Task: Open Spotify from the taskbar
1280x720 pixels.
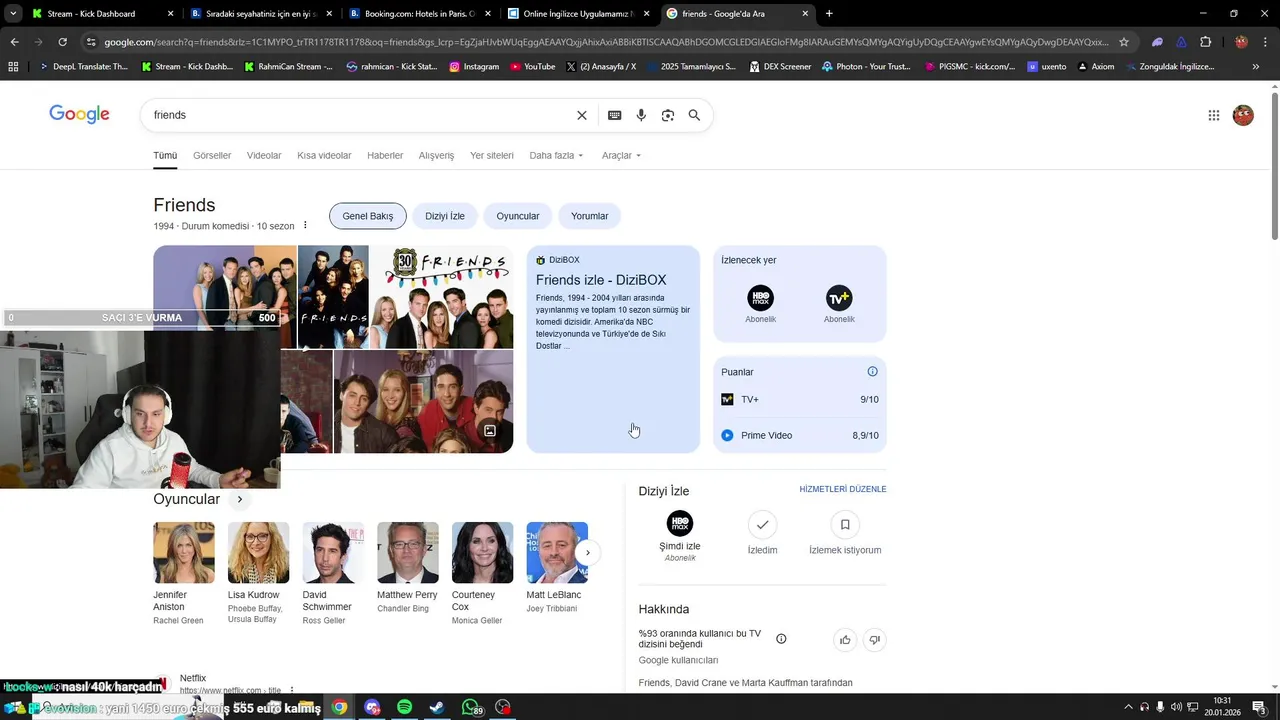Action: [404, 707]
